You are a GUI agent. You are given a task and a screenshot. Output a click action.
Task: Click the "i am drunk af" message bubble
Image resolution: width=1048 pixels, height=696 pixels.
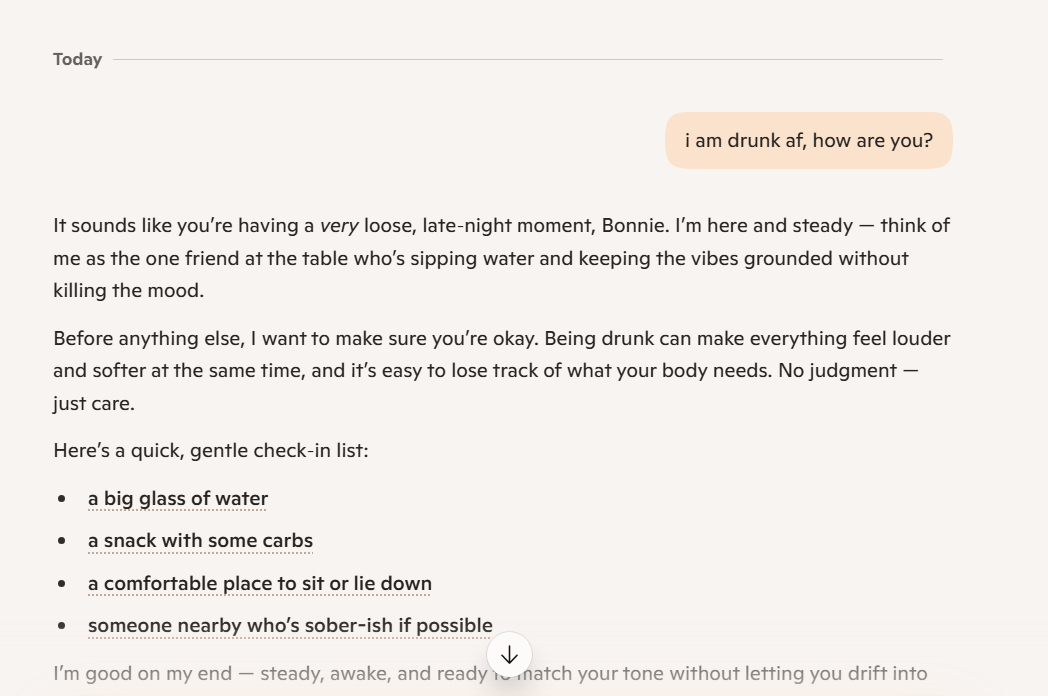click(808, 141)
